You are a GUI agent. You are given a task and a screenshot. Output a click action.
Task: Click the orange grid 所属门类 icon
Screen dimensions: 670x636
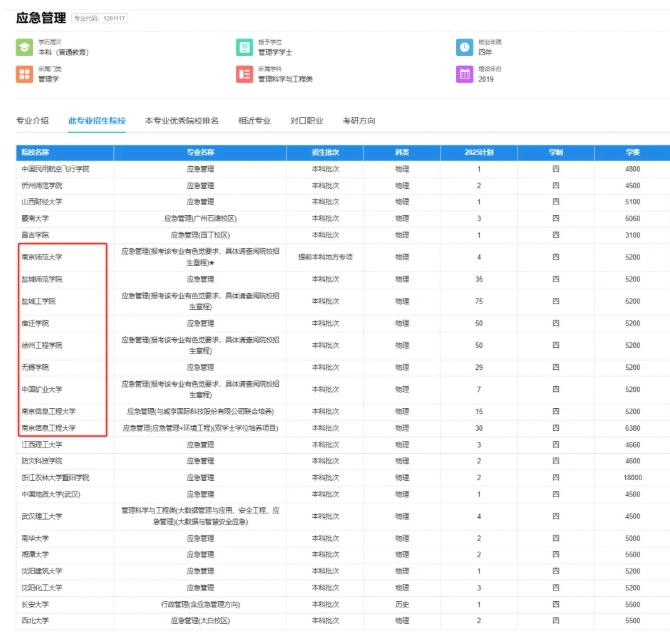point(24,74)
